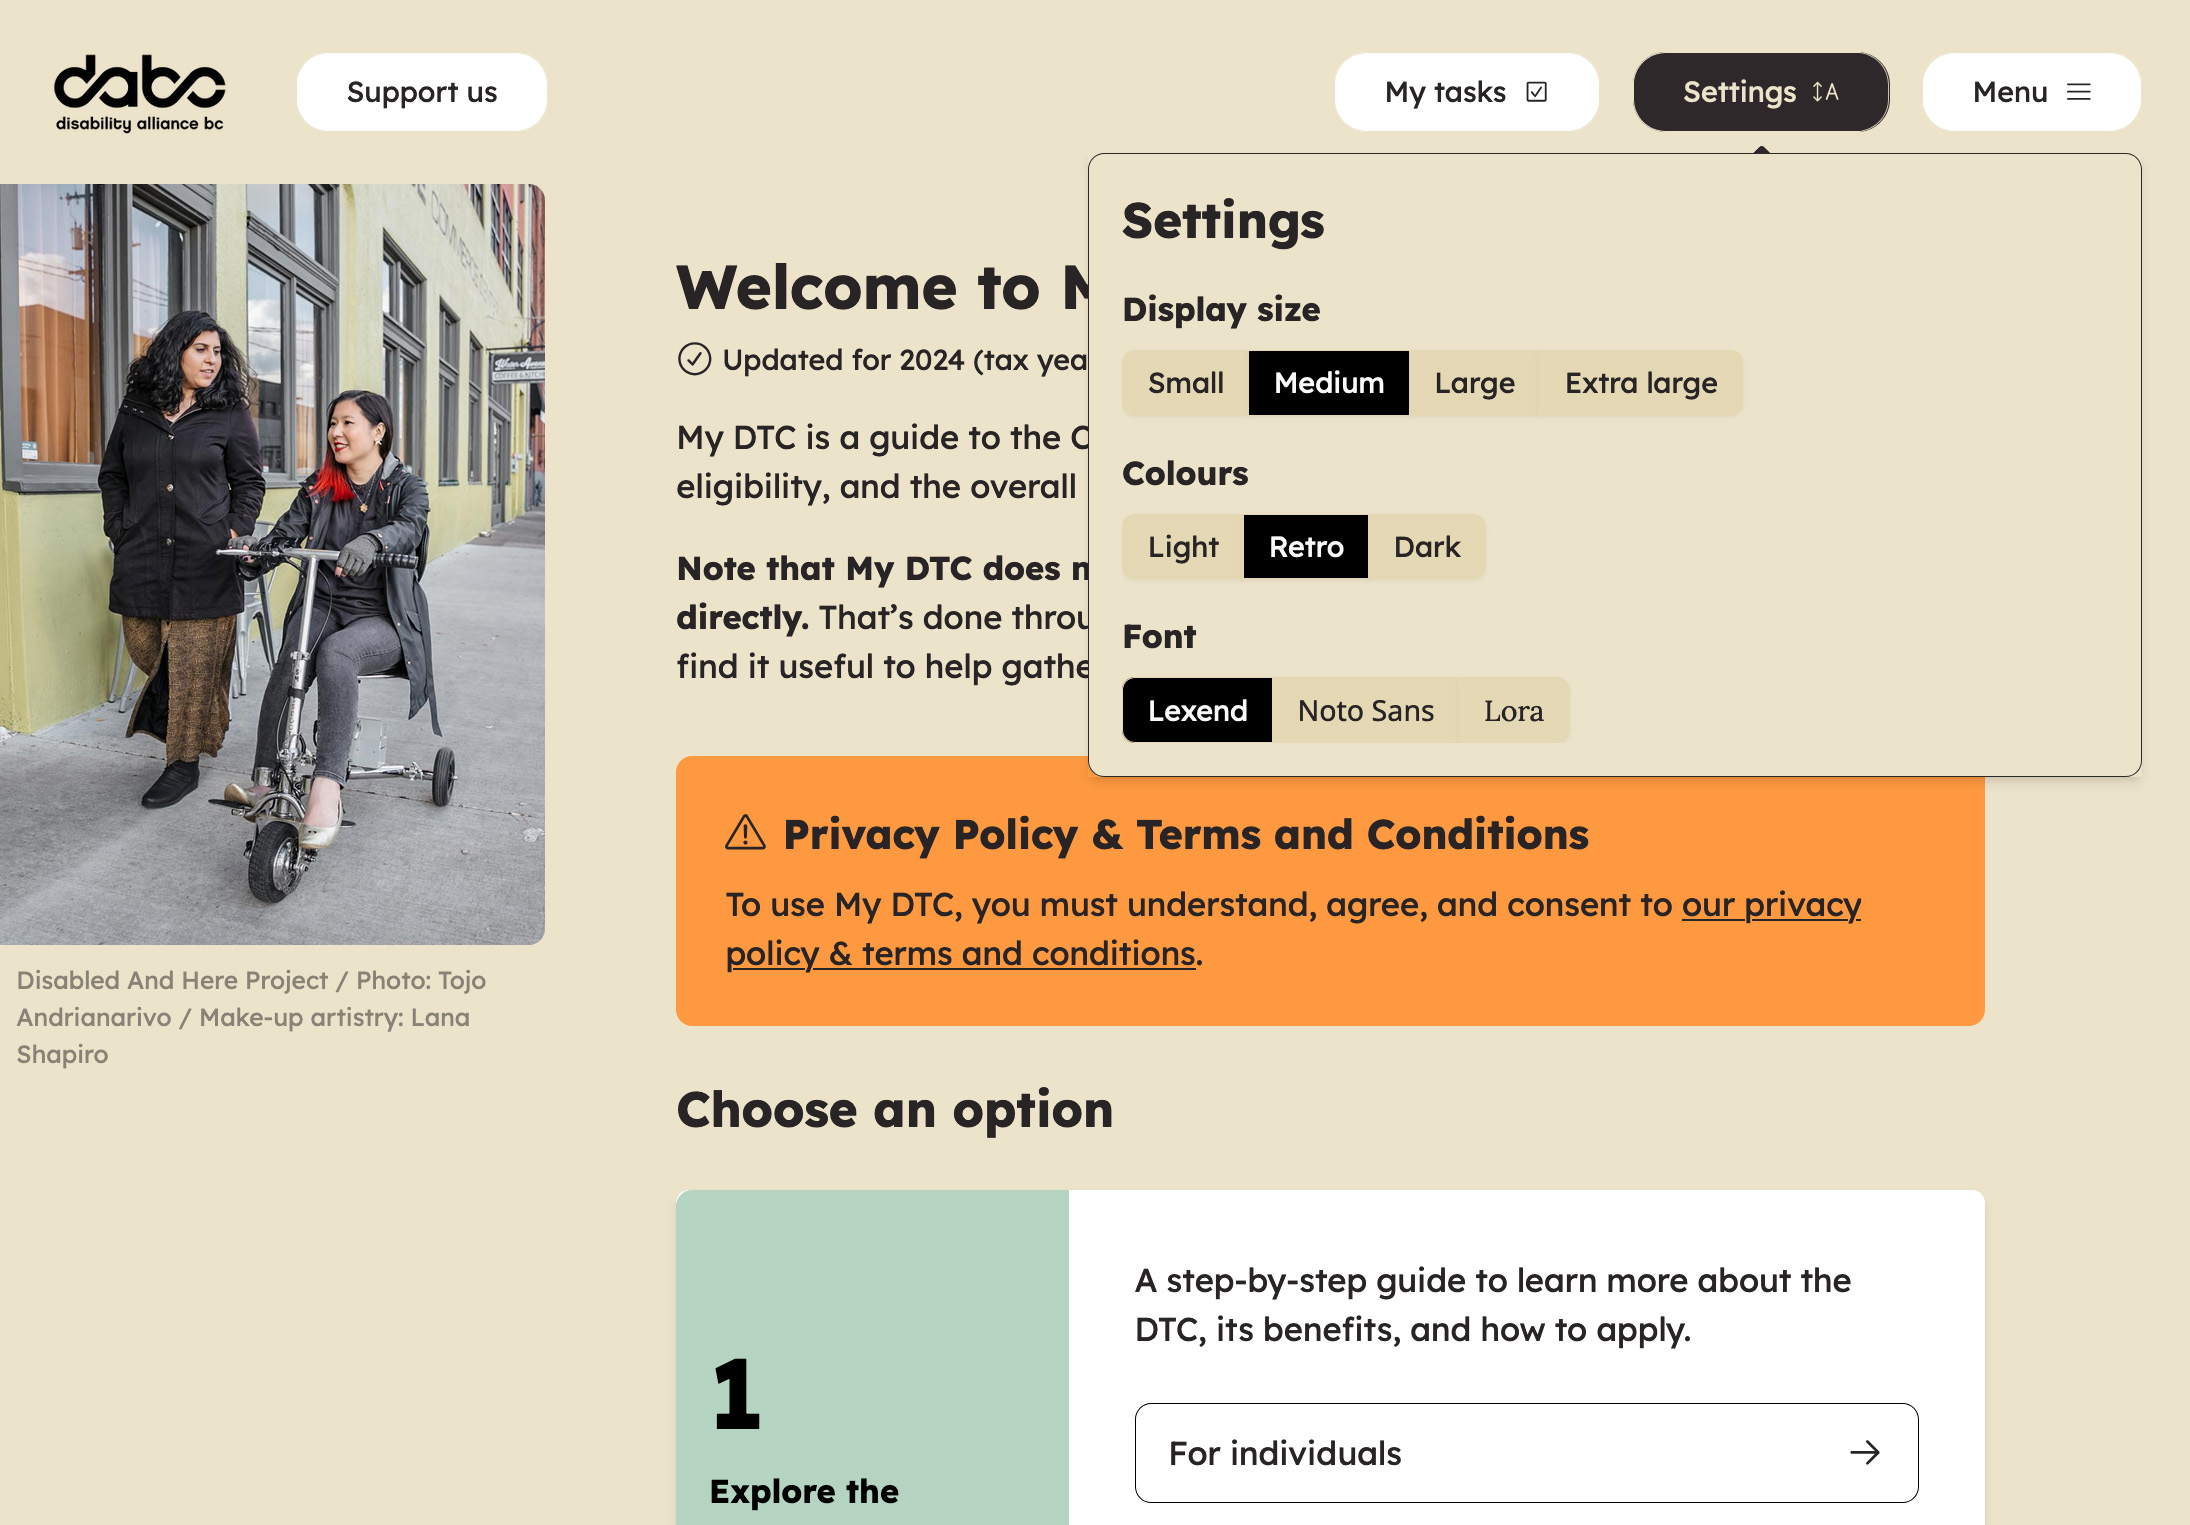Change font to Noto Sans

1365,711
